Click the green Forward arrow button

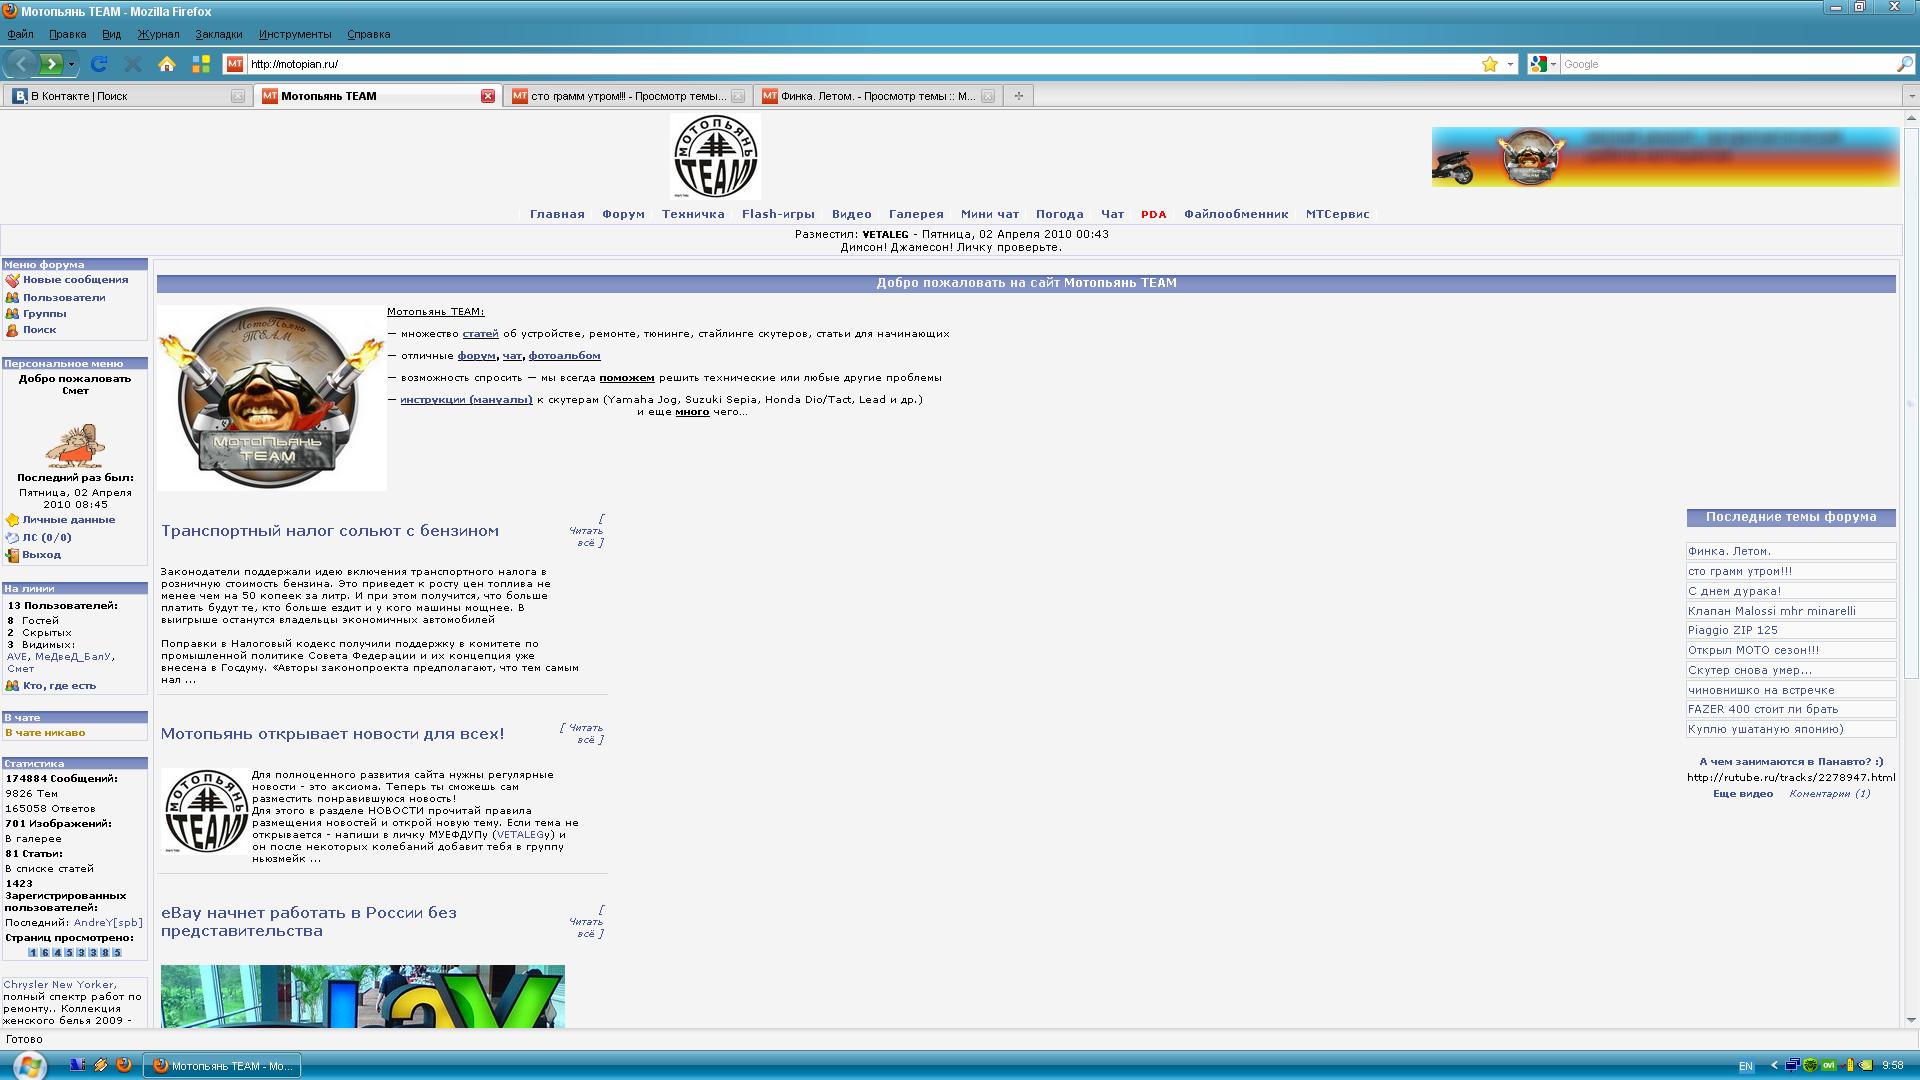51,64
